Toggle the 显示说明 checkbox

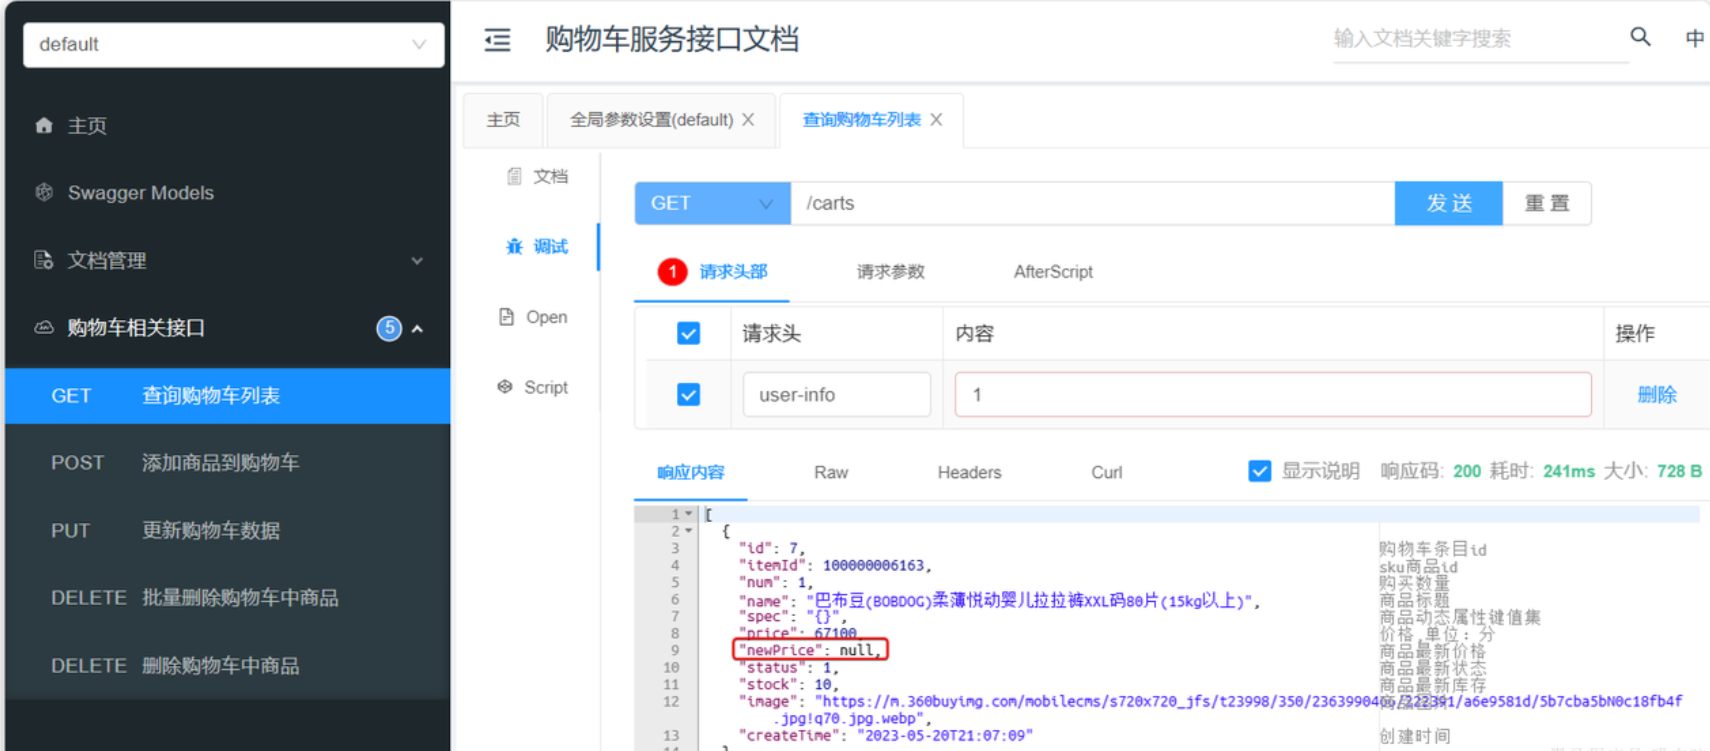tap(1260, 471)
